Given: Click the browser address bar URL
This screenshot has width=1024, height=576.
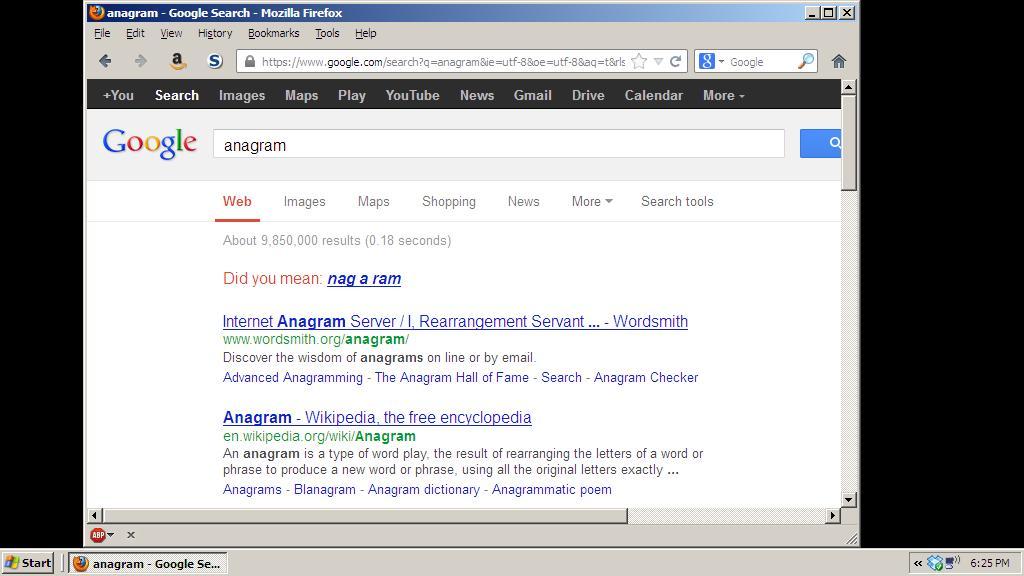Looking at the screenshot, I should tap(443, 62).
